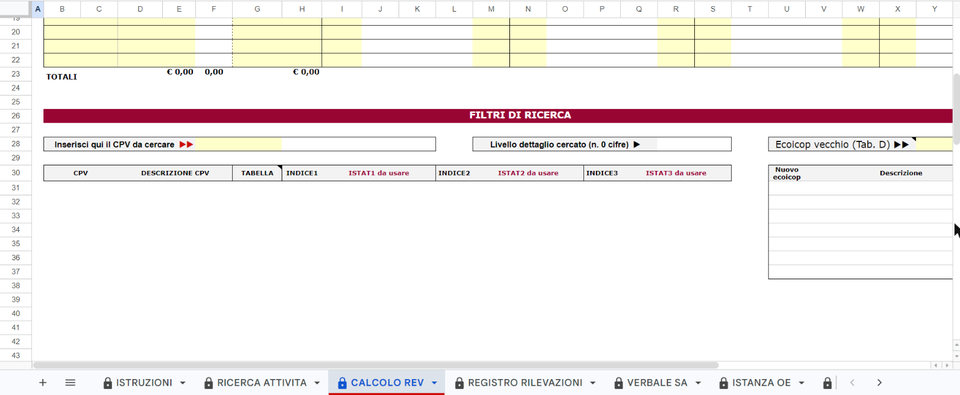Switch to the VERBALE SA sheet
The width and height of the screenshot is (960, 395).
tap(657, 383)
